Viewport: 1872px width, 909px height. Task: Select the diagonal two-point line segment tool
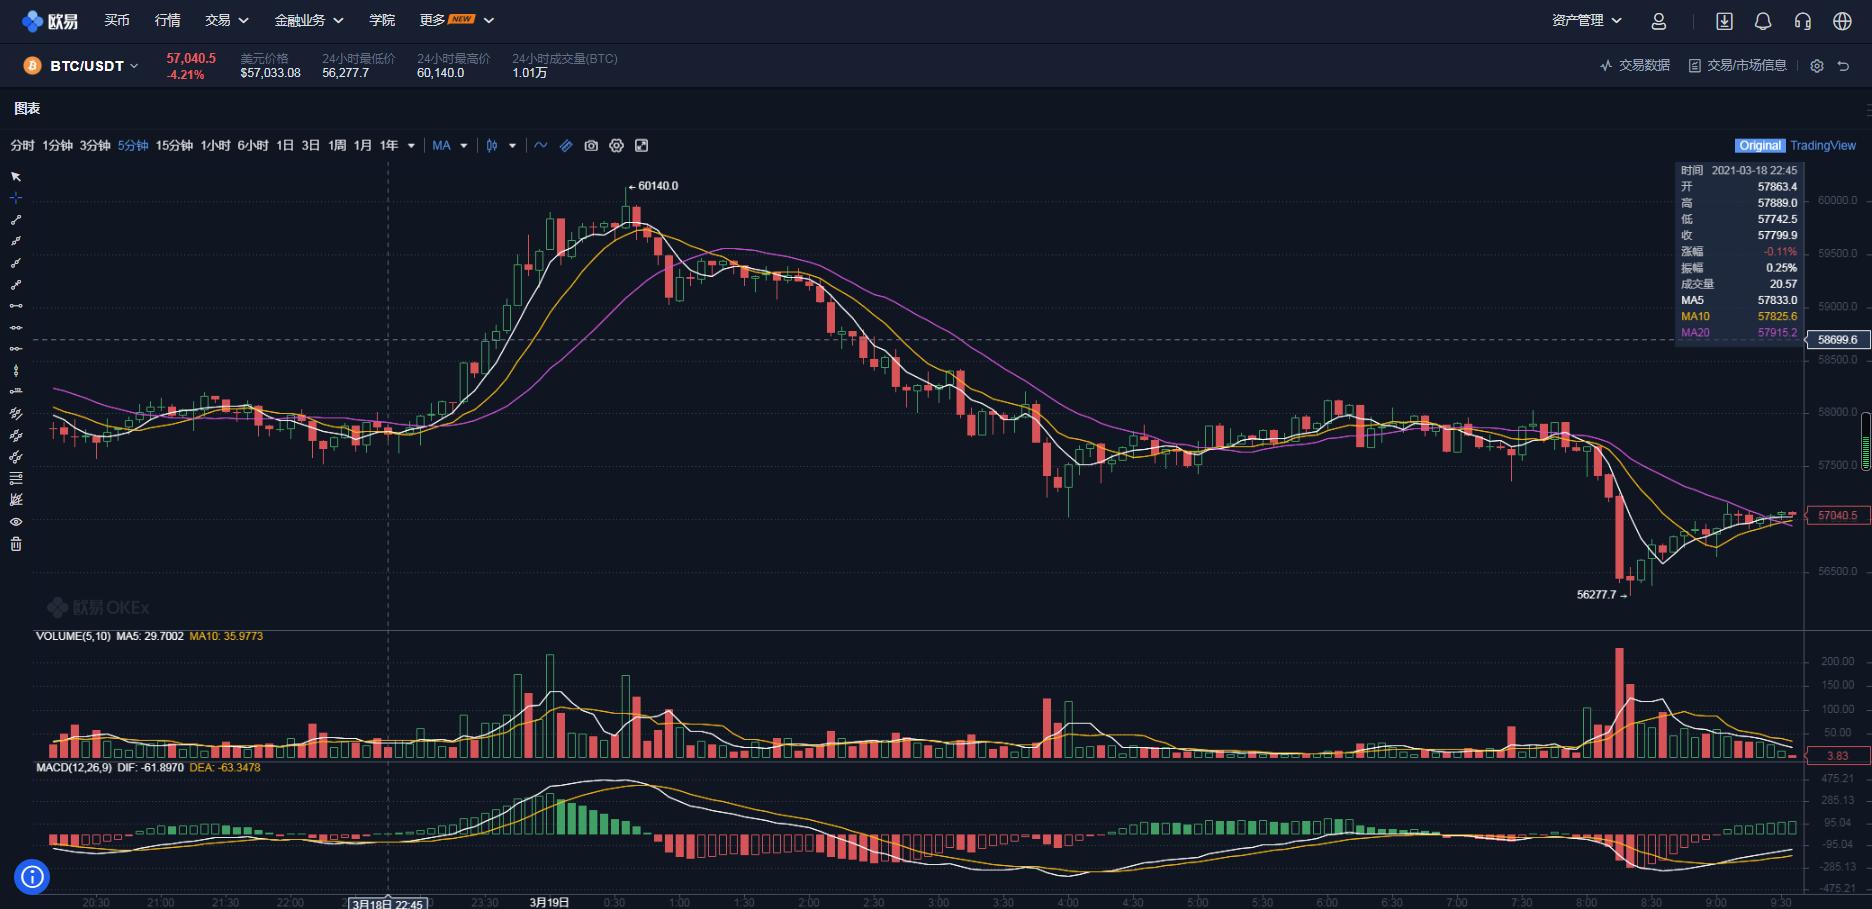[x=16, y=220]
